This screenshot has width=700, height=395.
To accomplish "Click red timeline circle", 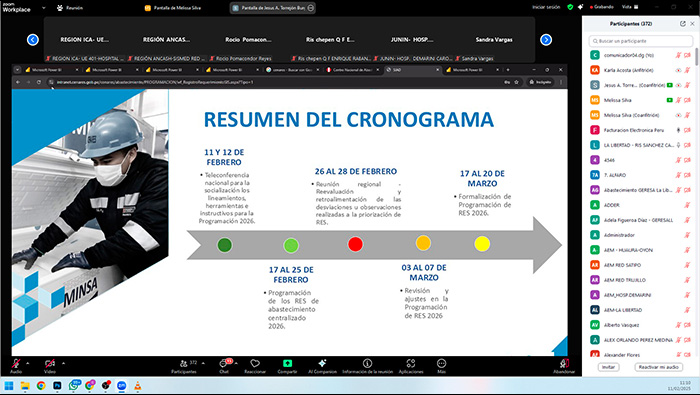I will (355, 244).
